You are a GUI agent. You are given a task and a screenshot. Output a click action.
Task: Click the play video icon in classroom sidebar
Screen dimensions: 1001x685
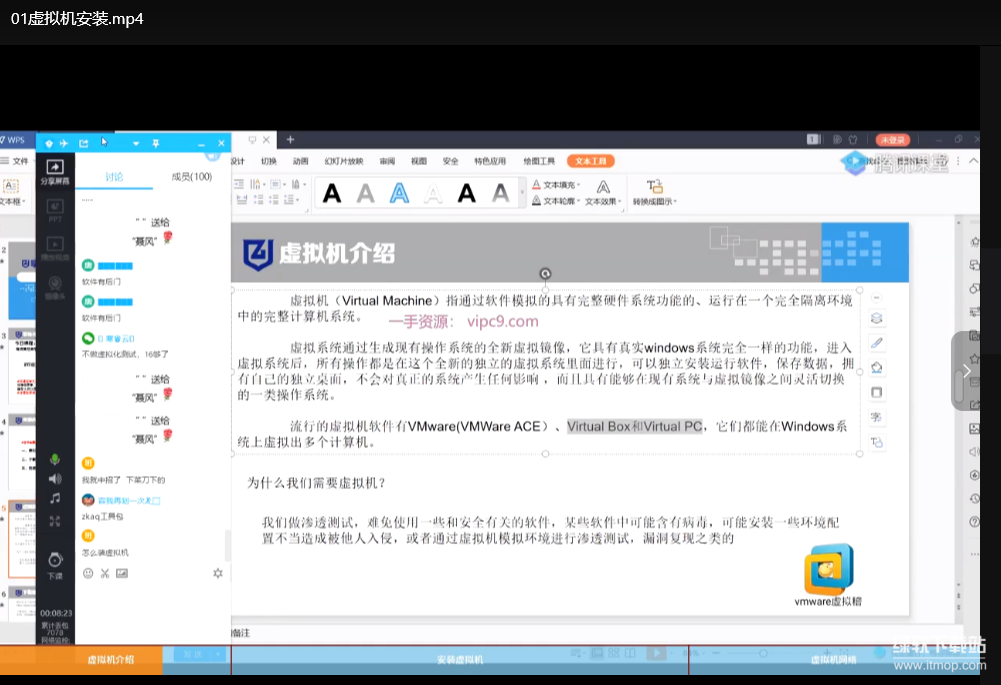tap(55, 248)
